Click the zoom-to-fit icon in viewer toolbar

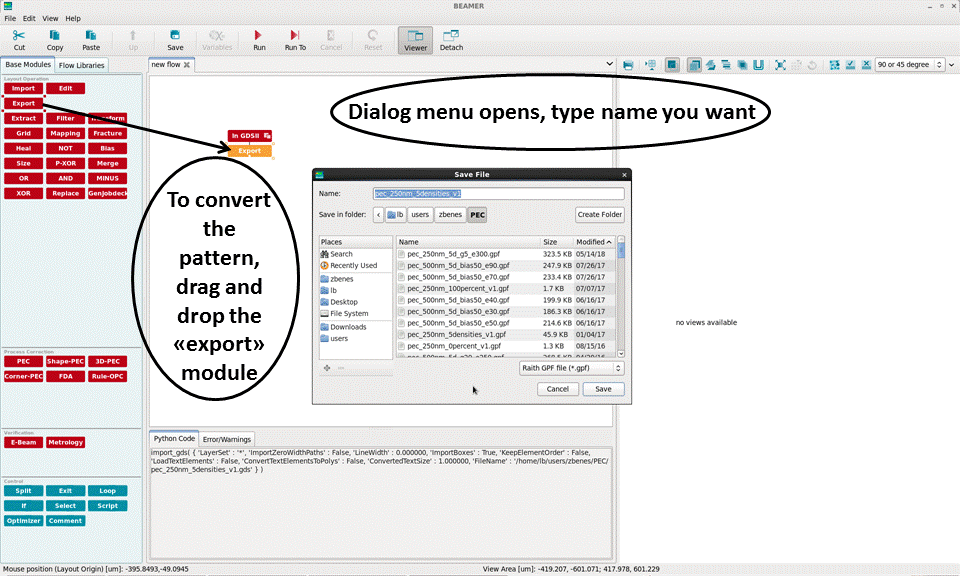point(780,65)
